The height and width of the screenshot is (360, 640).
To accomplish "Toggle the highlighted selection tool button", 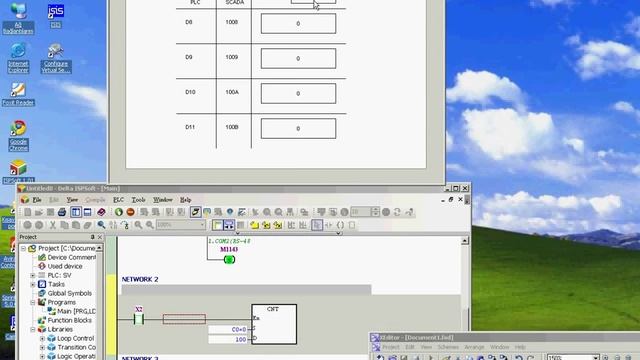I will [317, 225].
